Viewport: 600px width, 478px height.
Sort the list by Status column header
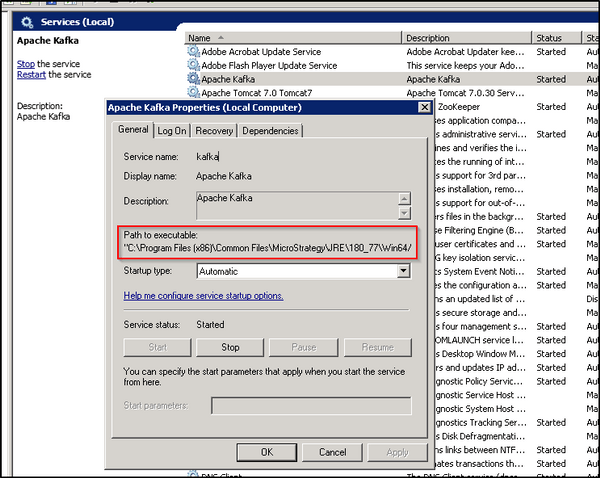pos(549,37)
